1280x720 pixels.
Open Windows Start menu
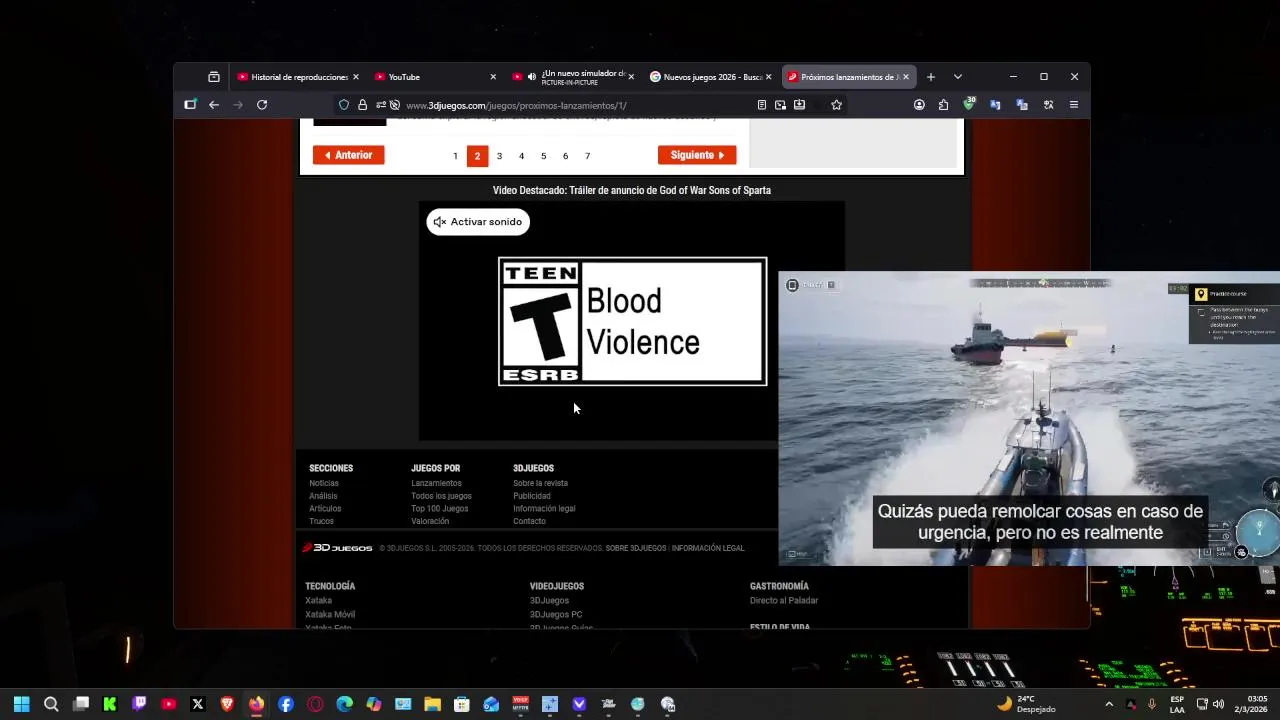coord(22,704)
